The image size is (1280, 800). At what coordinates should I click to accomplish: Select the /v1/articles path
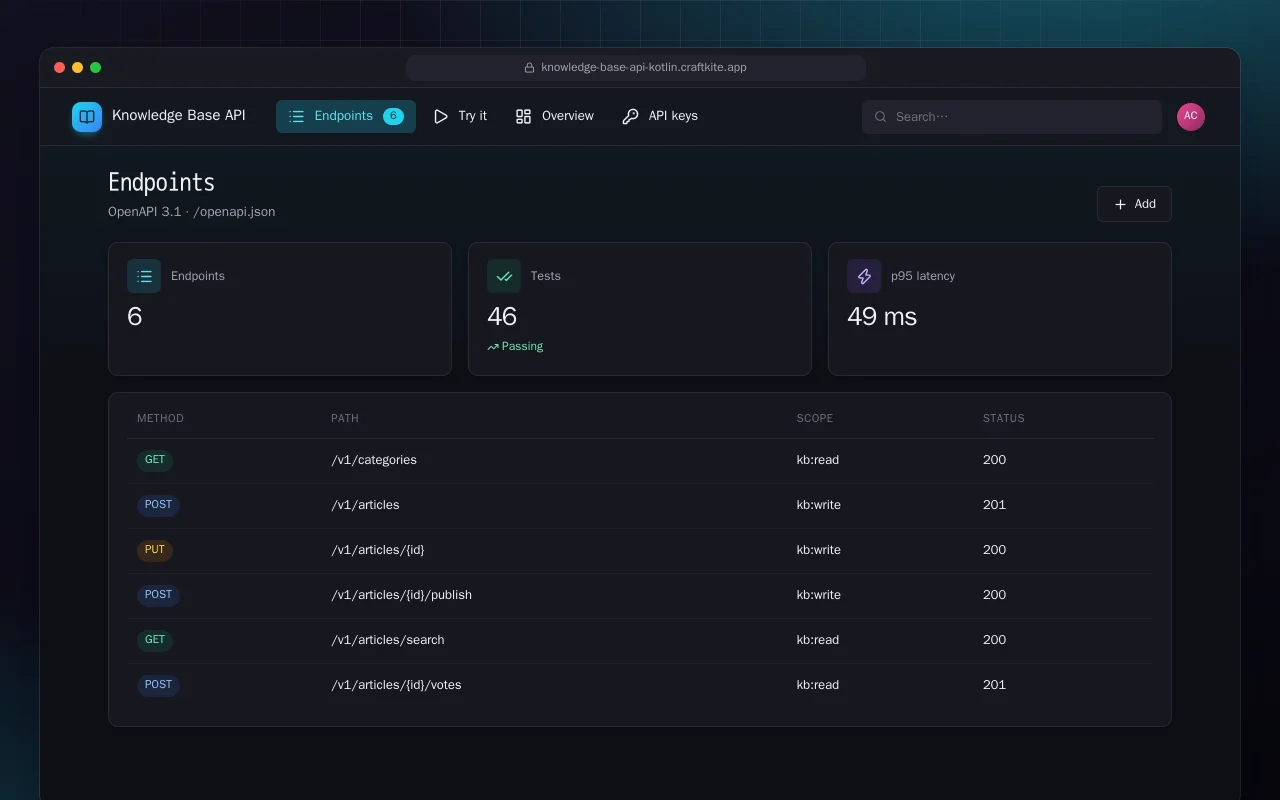(365, 505)
